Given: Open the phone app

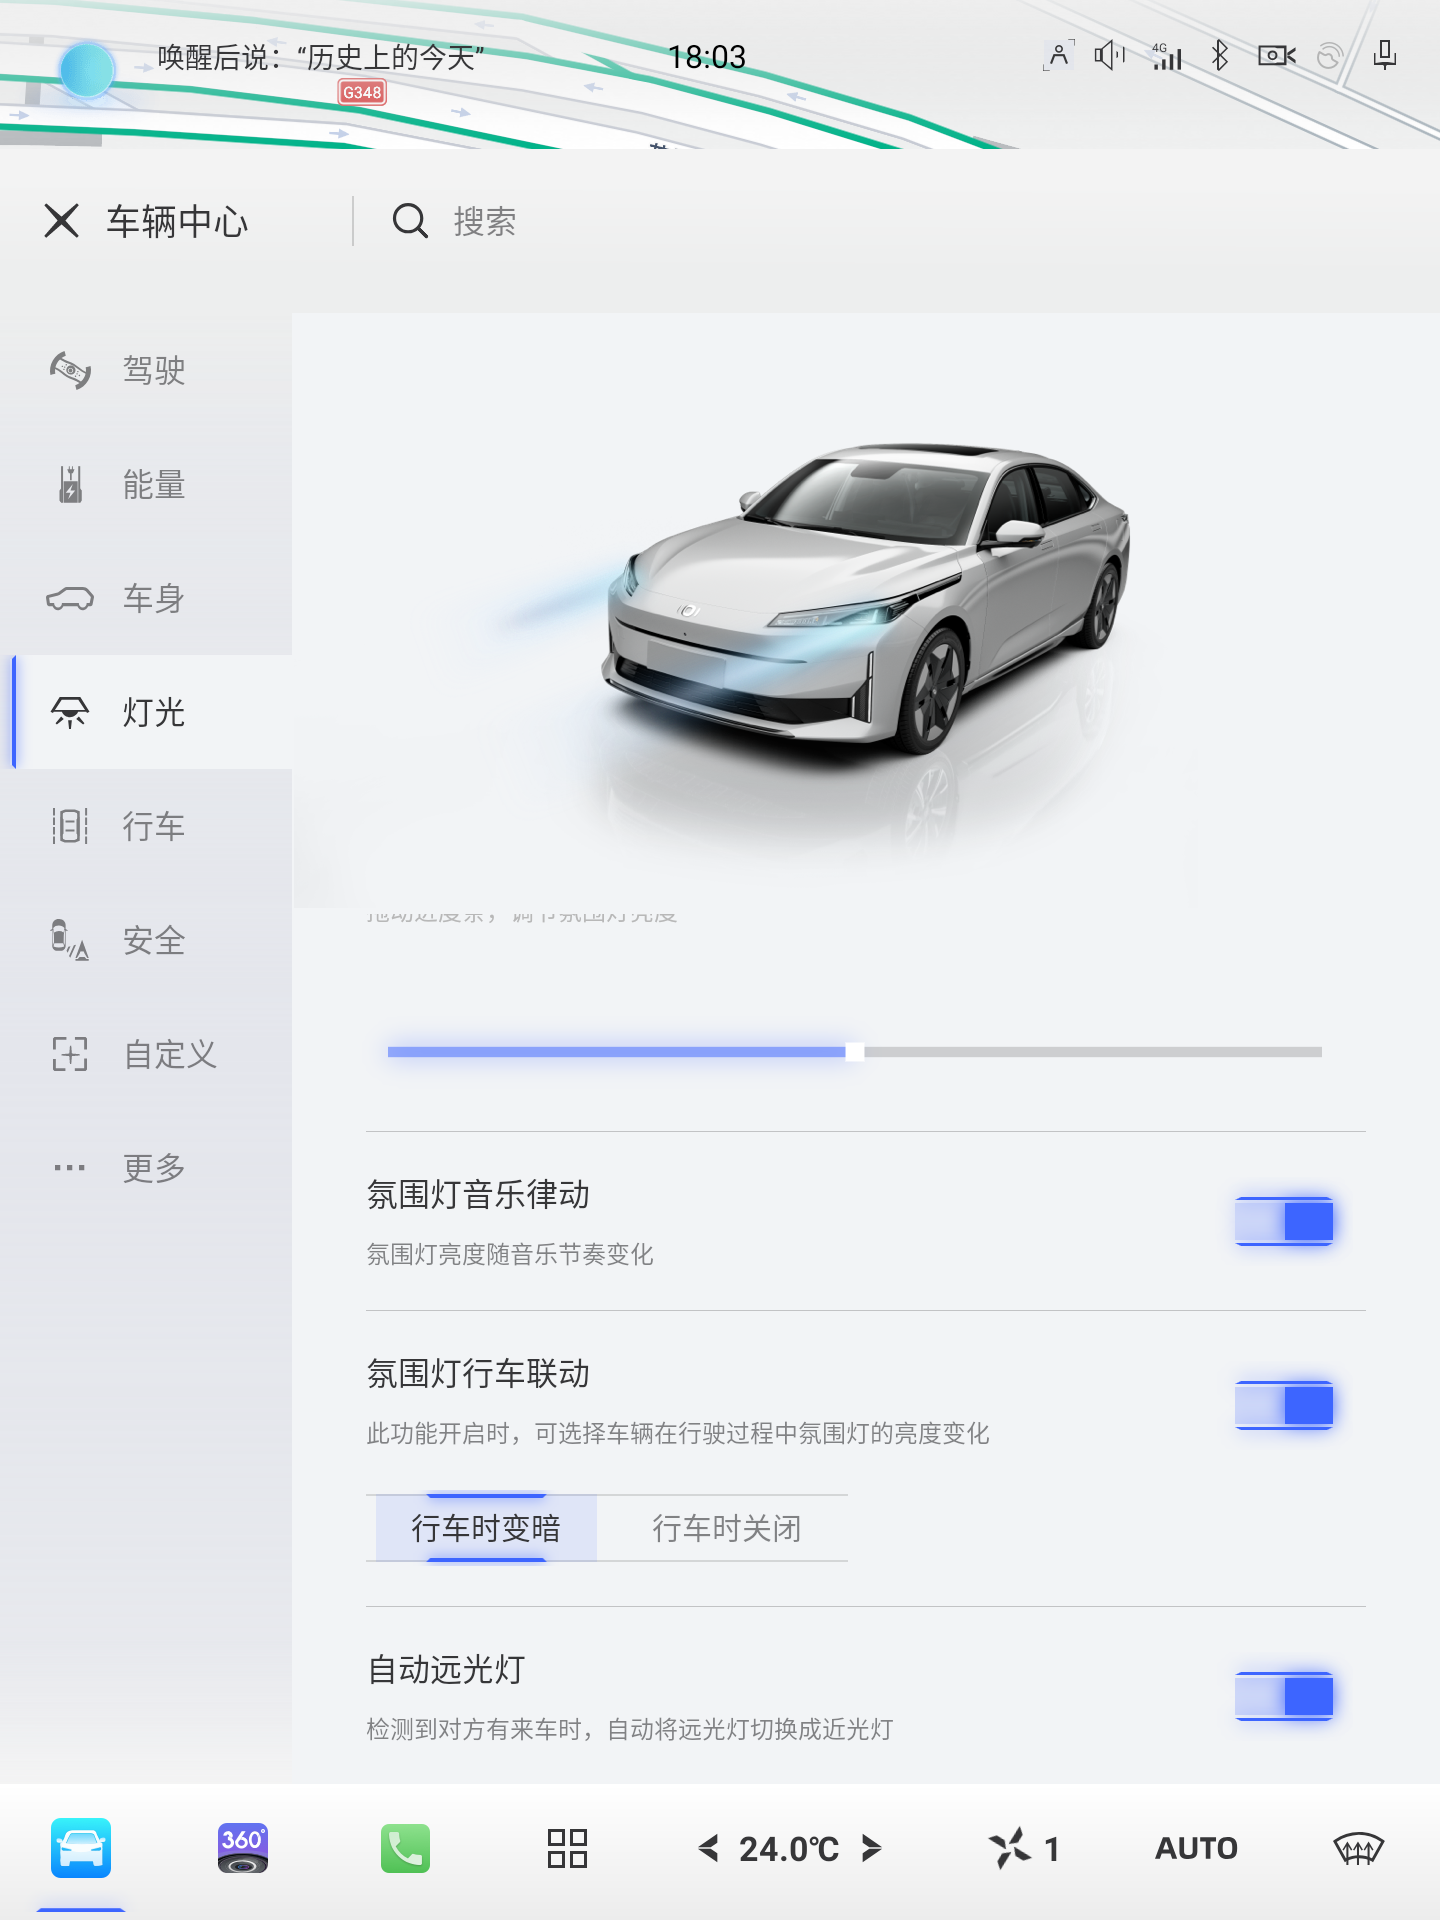Looking at the screenshot, I should [405, 1848].
